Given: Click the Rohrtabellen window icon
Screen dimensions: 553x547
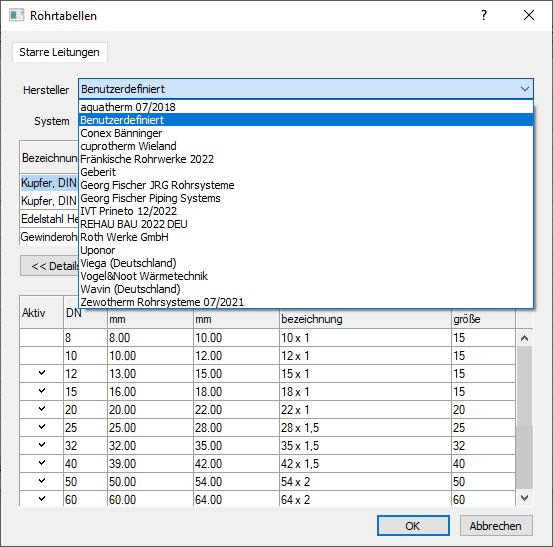Looking at the screenshot, I should [x=16, y=16].
